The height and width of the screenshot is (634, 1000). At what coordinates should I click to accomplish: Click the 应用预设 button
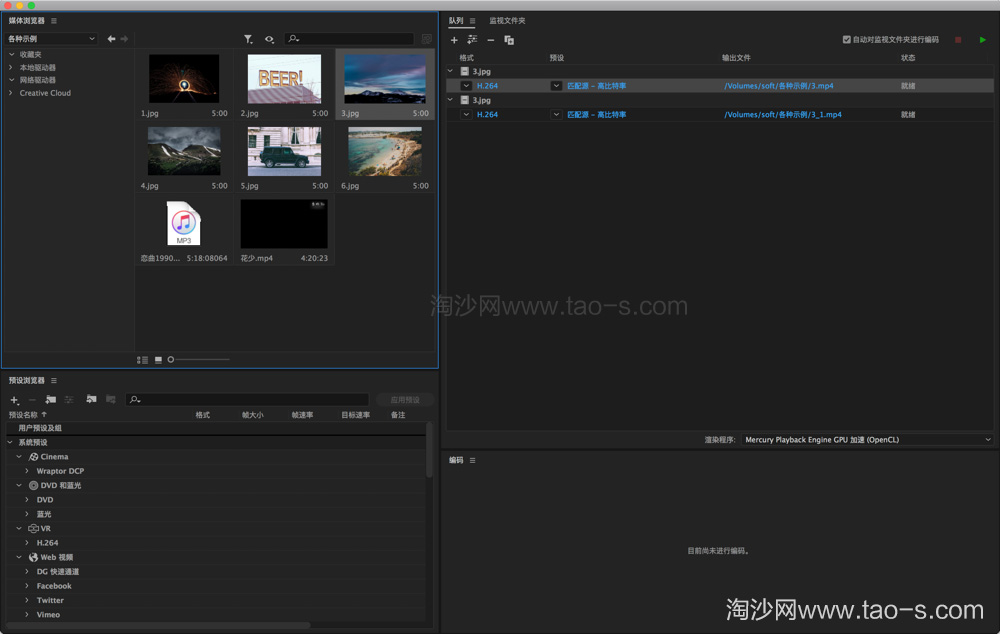pos(404,399)
